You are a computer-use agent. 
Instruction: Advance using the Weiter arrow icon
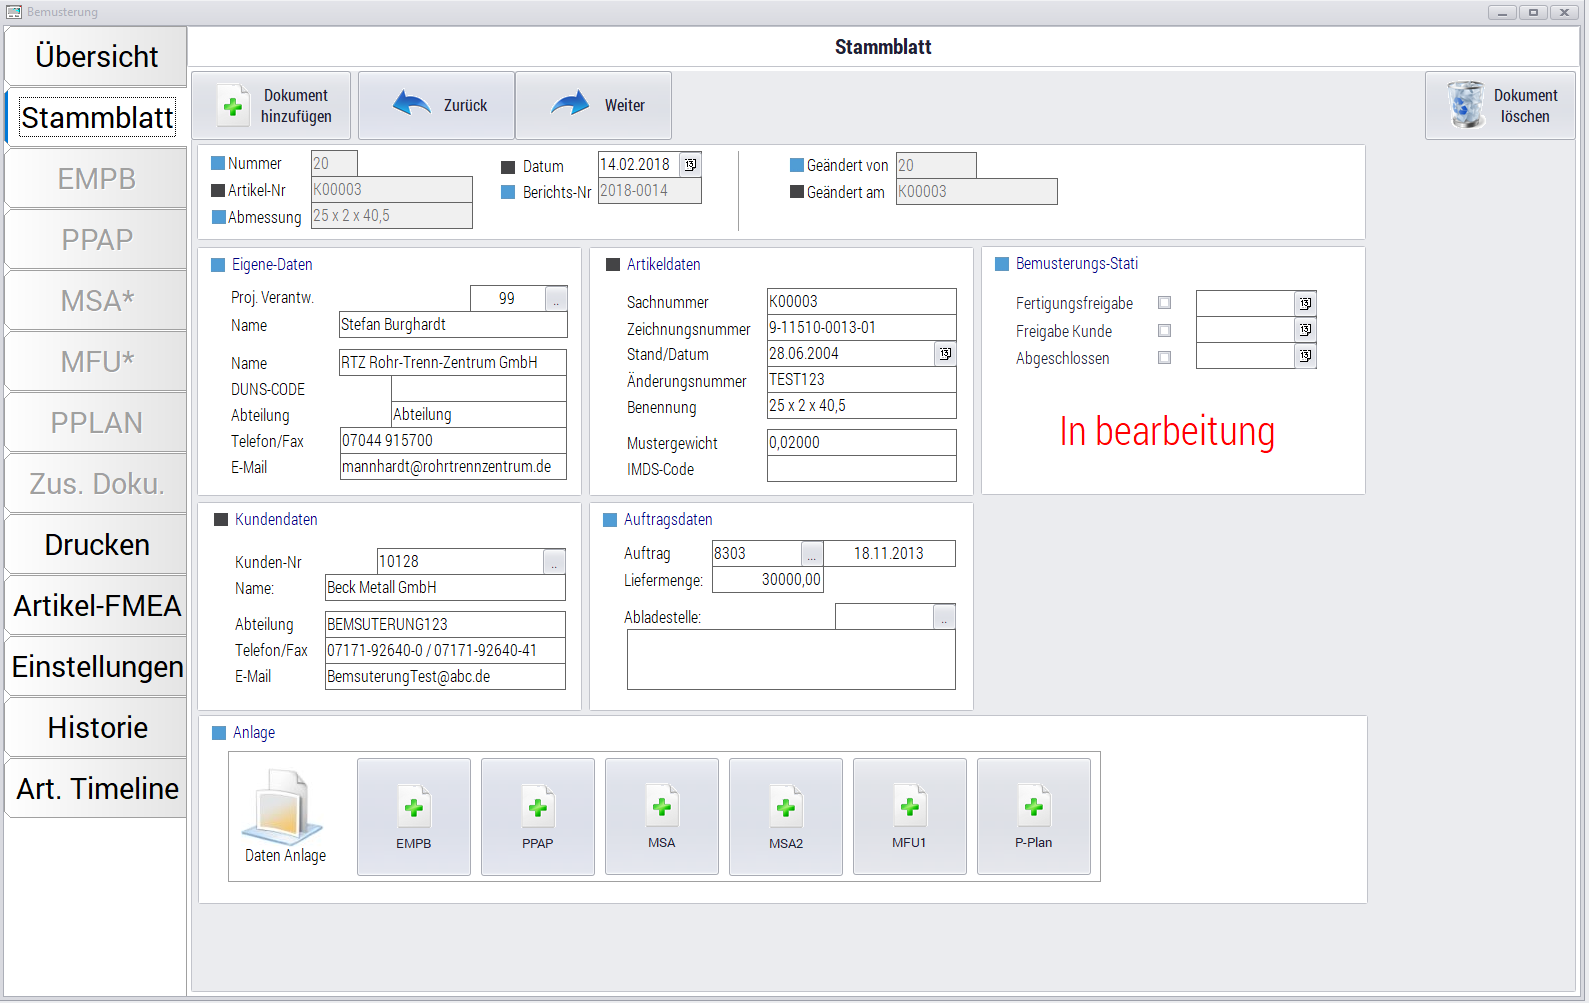tap(570, 103)
